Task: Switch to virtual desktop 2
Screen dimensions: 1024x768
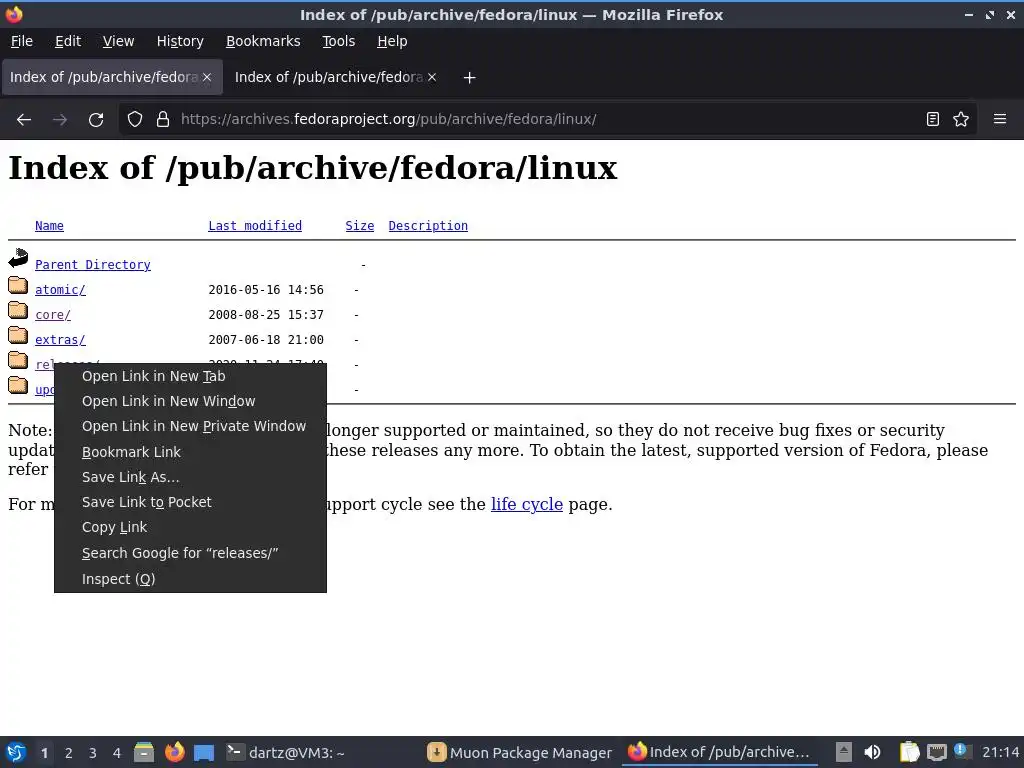Action: (69, 753)
